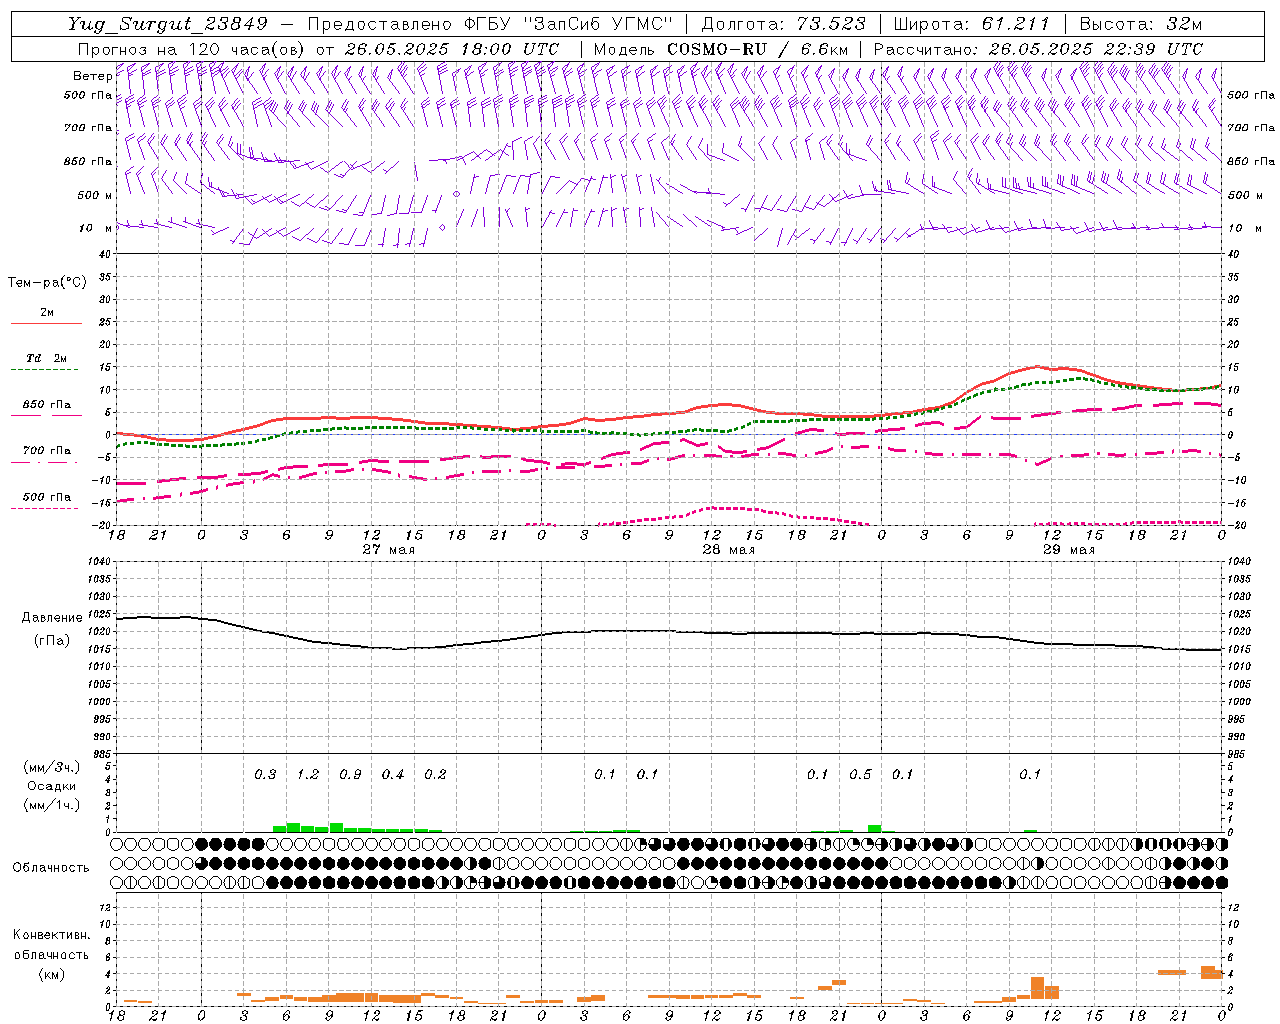This screenshot has width=1280, height=1024.
Task: Click the Тем-ра(°C) axis label
Action: (47, 283)
